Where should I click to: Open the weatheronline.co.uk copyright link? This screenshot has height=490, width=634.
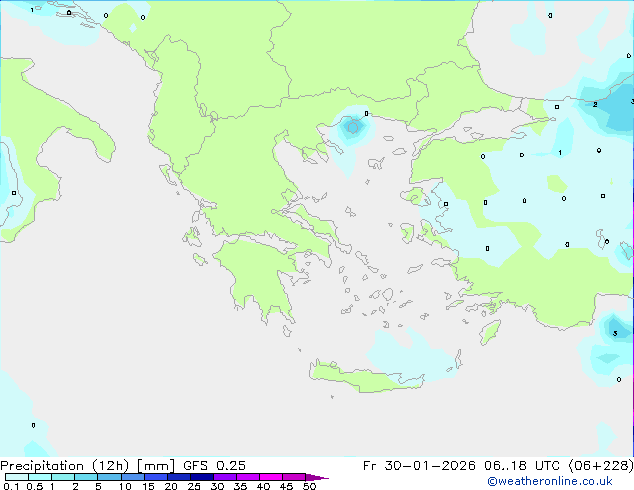[x=549, y=481]
